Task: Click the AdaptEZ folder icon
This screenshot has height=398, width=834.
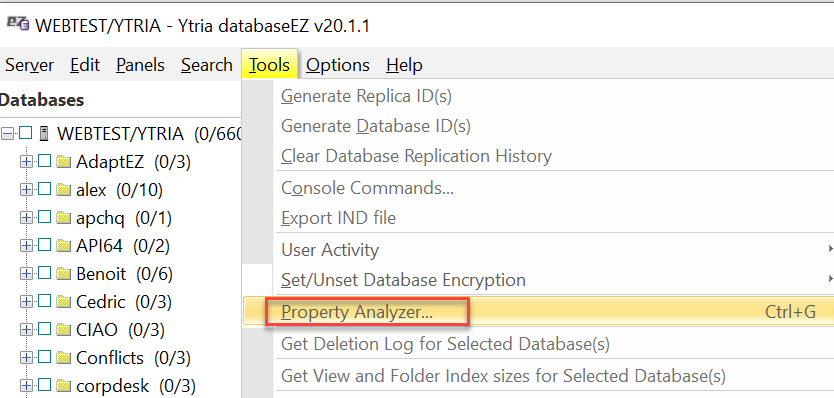Action: (63, 161)
